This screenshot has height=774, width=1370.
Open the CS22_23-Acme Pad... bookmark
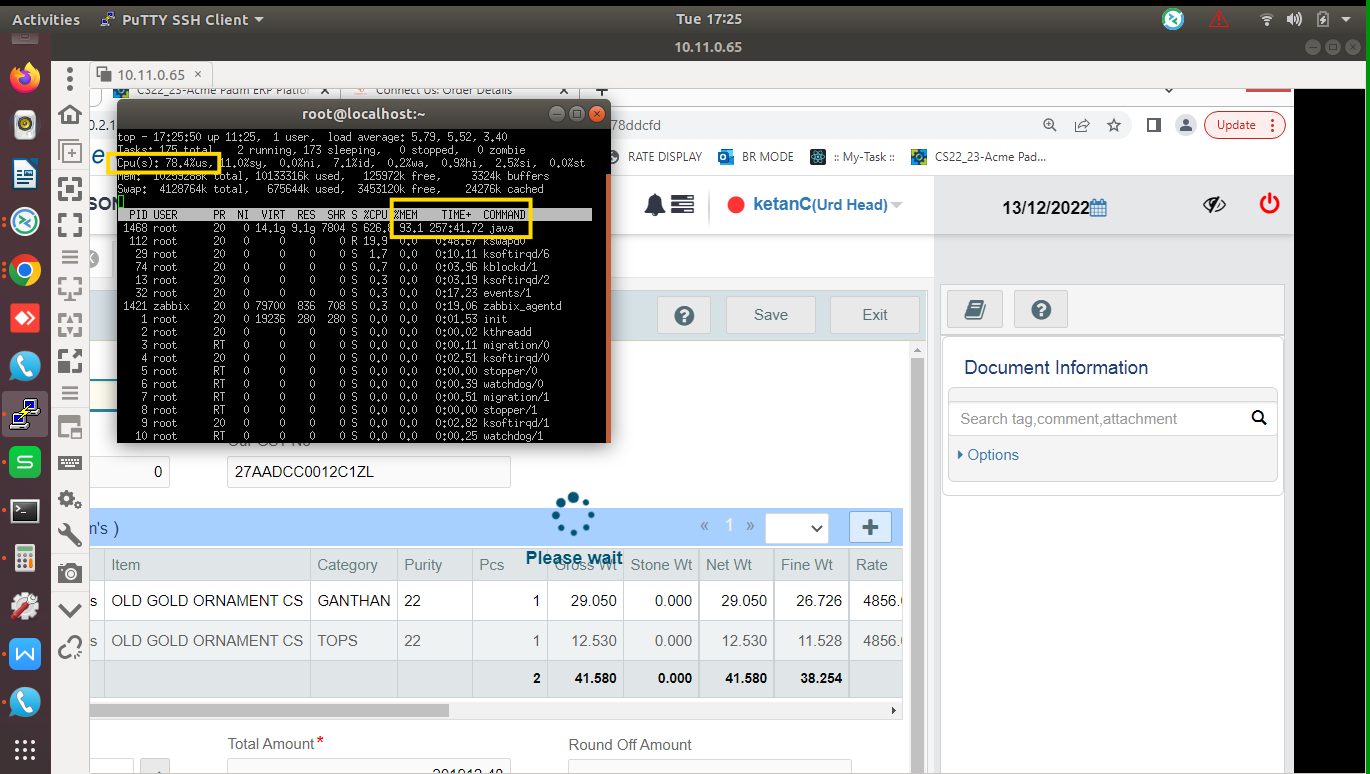click(x=979, y=156)
